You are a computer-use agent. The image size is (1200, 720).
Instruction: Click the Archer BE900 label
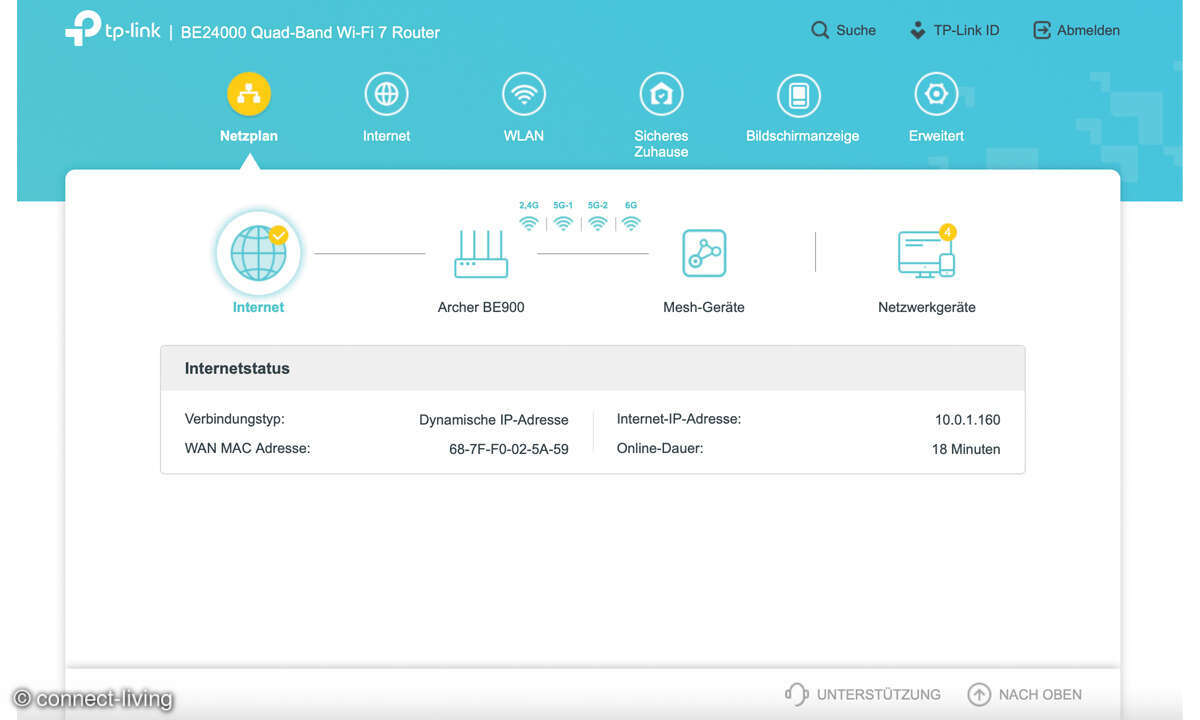[x=481, y=307]
